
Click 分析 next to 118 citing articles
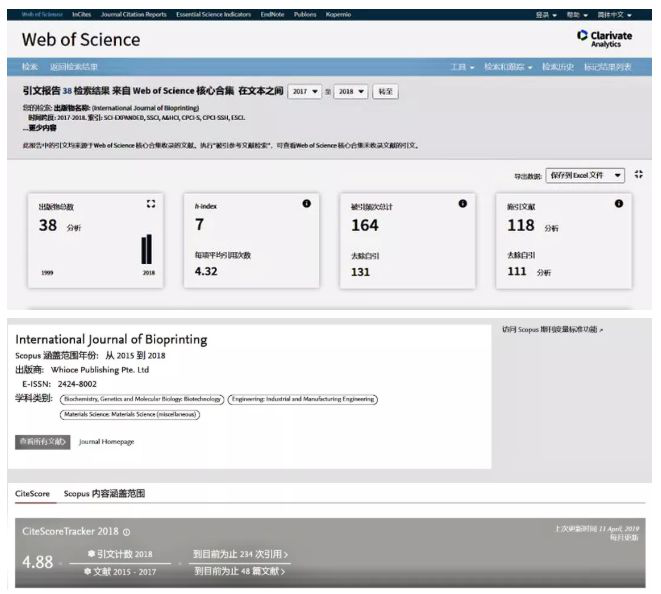(551, 228)
